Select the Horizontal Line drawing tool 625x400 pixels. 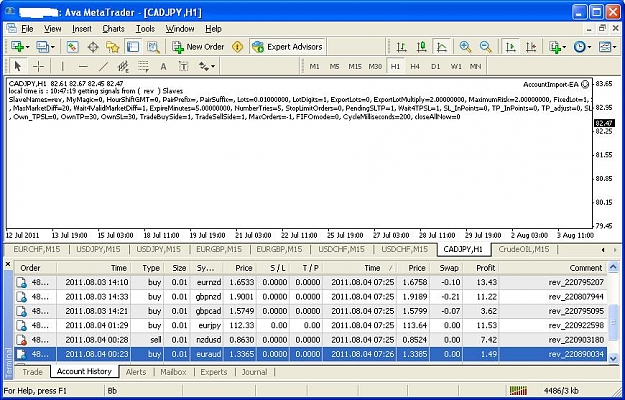83,67
